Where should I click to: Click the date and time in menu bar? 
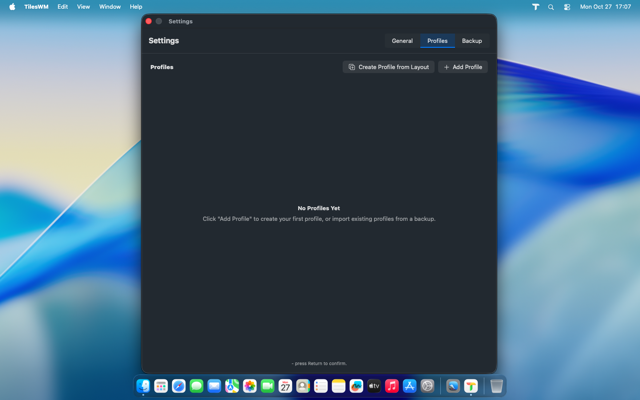point(605,7)
